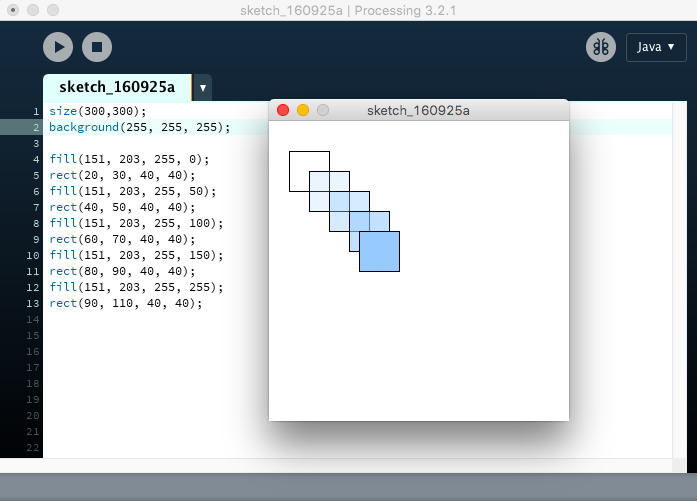This screenshot has height=501, width=697.
Task: Click the editor vertical scrollbar track
Action: [679, 280]
